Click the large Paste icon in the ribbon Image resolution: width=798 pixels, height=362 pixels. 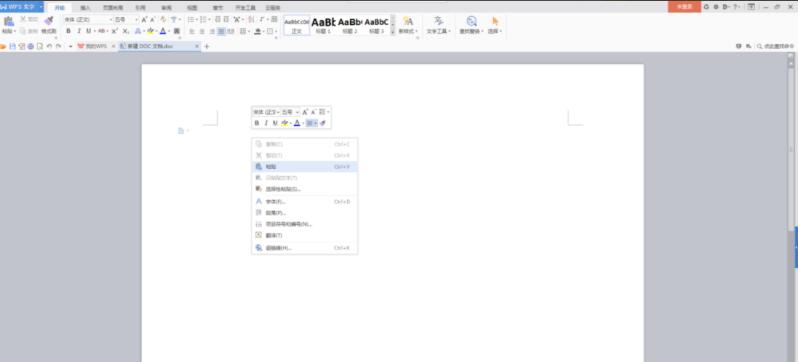click(9, 21)
